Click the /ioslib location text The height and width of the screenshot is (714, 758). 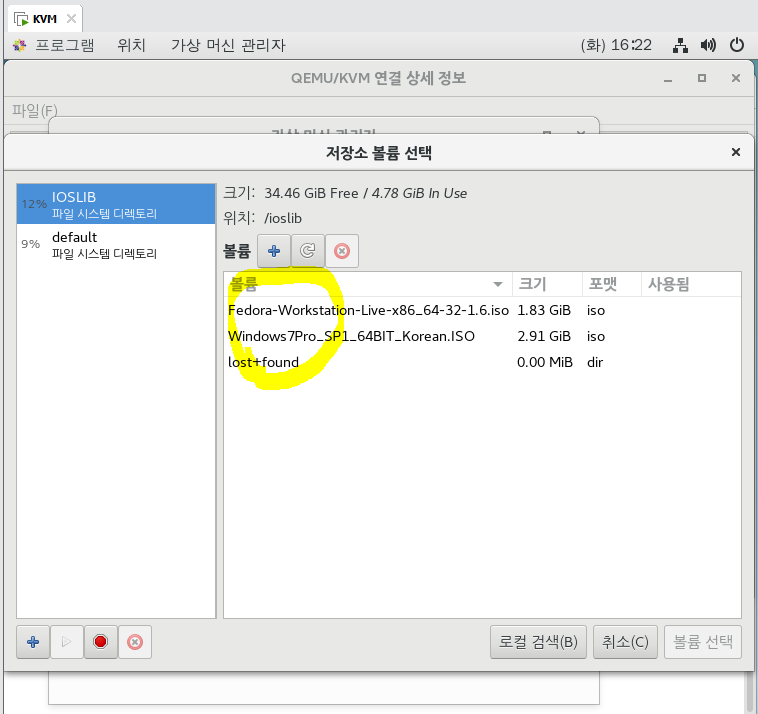[283, 219]
